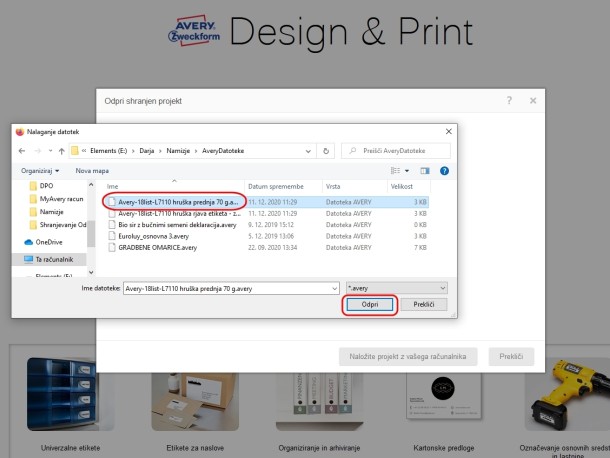This screenshot has width=610, height=458.
Task: Open the Univerzalne etikete thumbnail
Action: (x=70, y=395)
